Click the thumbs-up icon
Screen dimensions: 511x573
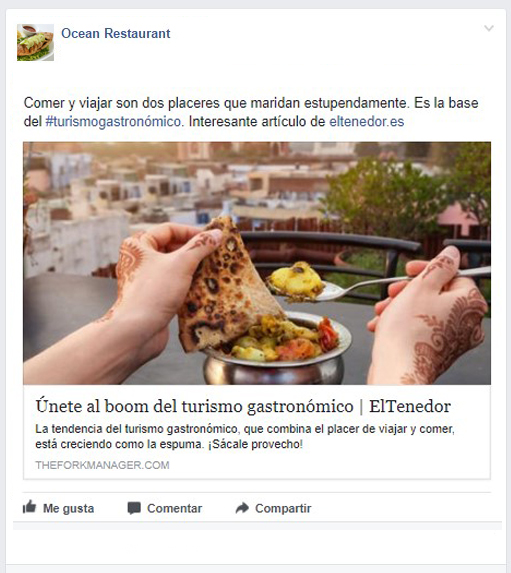click(30, 507)
